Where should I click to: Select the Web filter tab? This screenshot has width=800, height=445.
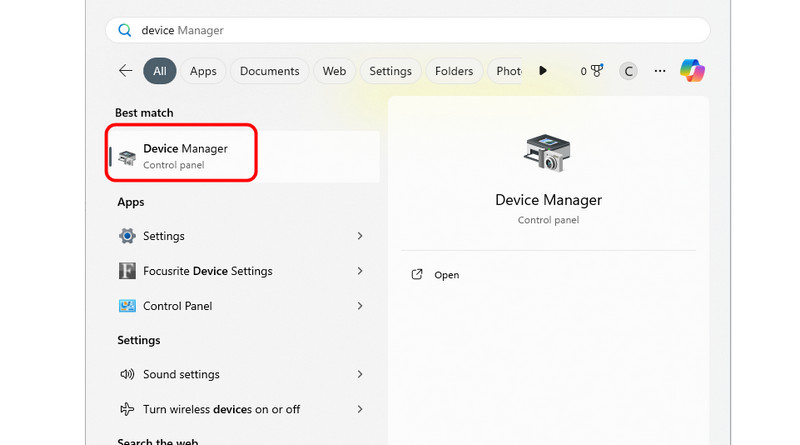(x=334, y=71)
